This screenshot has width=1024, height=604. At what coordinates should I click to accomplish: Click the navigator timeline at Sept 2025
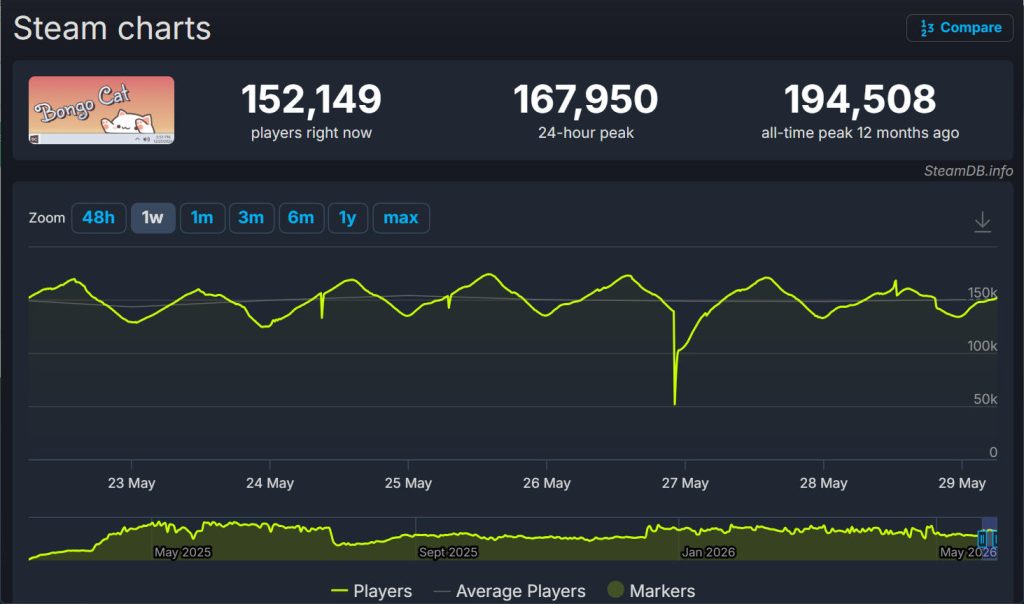point(448,552)
